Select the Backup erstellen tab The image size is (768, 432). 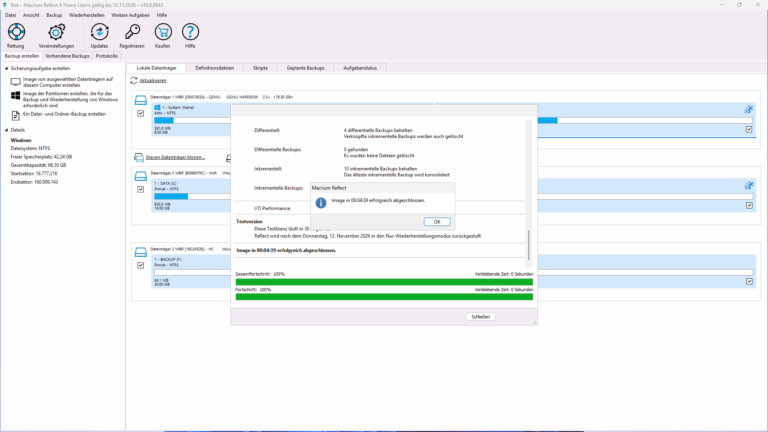pyautogui.click(x=22, y=56)
